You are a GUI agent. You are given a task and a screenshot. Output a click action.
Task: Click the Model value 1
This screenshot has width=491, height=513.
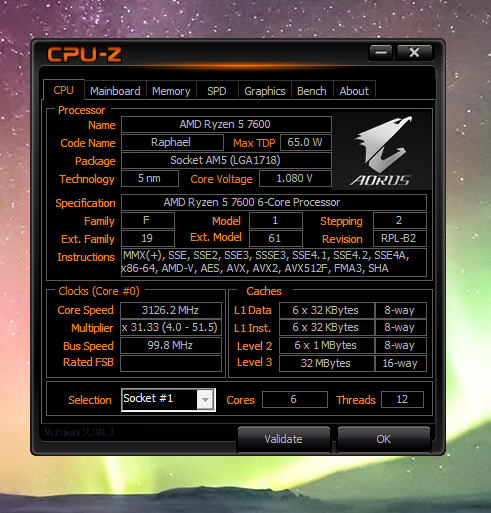click(x=276, y=220)
